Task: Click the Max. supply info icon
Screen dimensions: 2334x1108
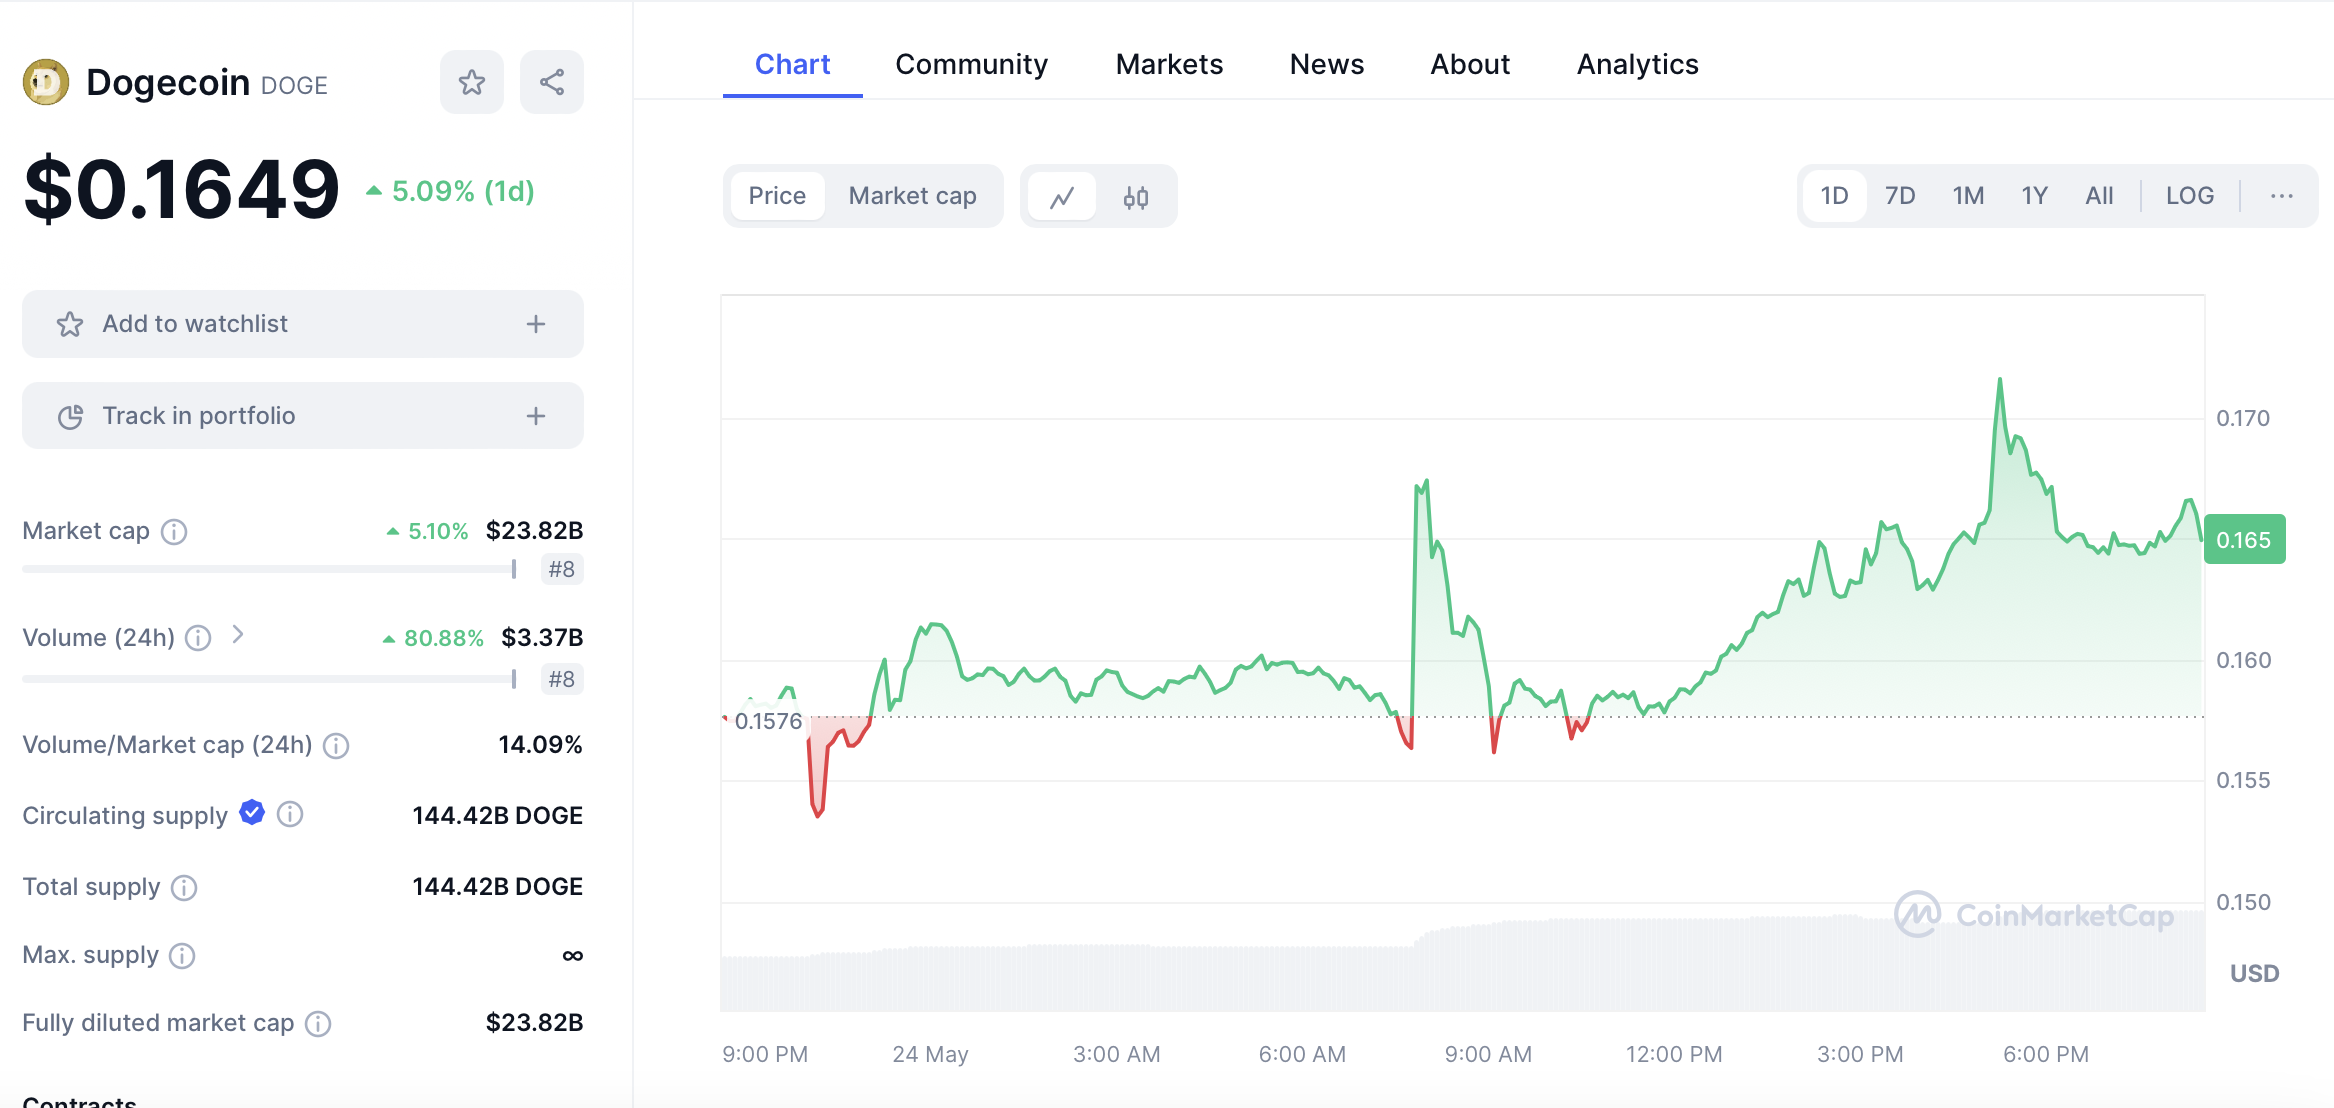Action: [x=182, y=956]
